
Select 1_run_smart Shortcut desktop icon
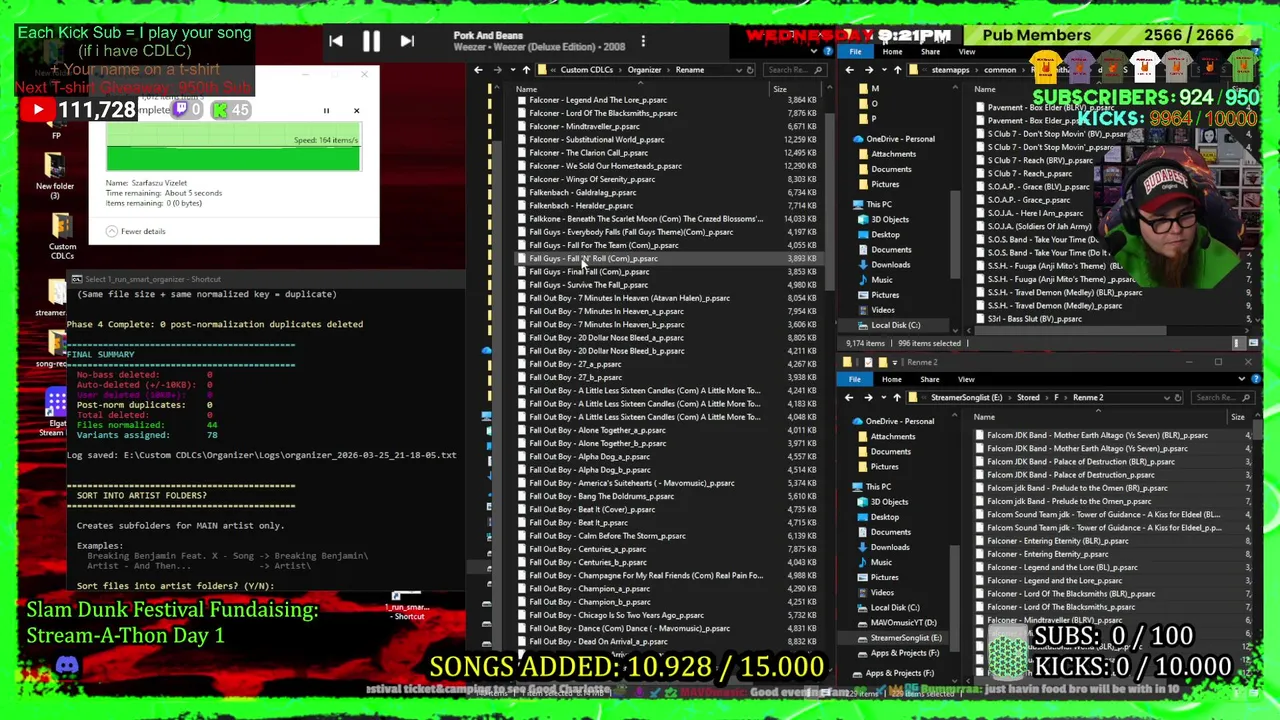point(408,606)
